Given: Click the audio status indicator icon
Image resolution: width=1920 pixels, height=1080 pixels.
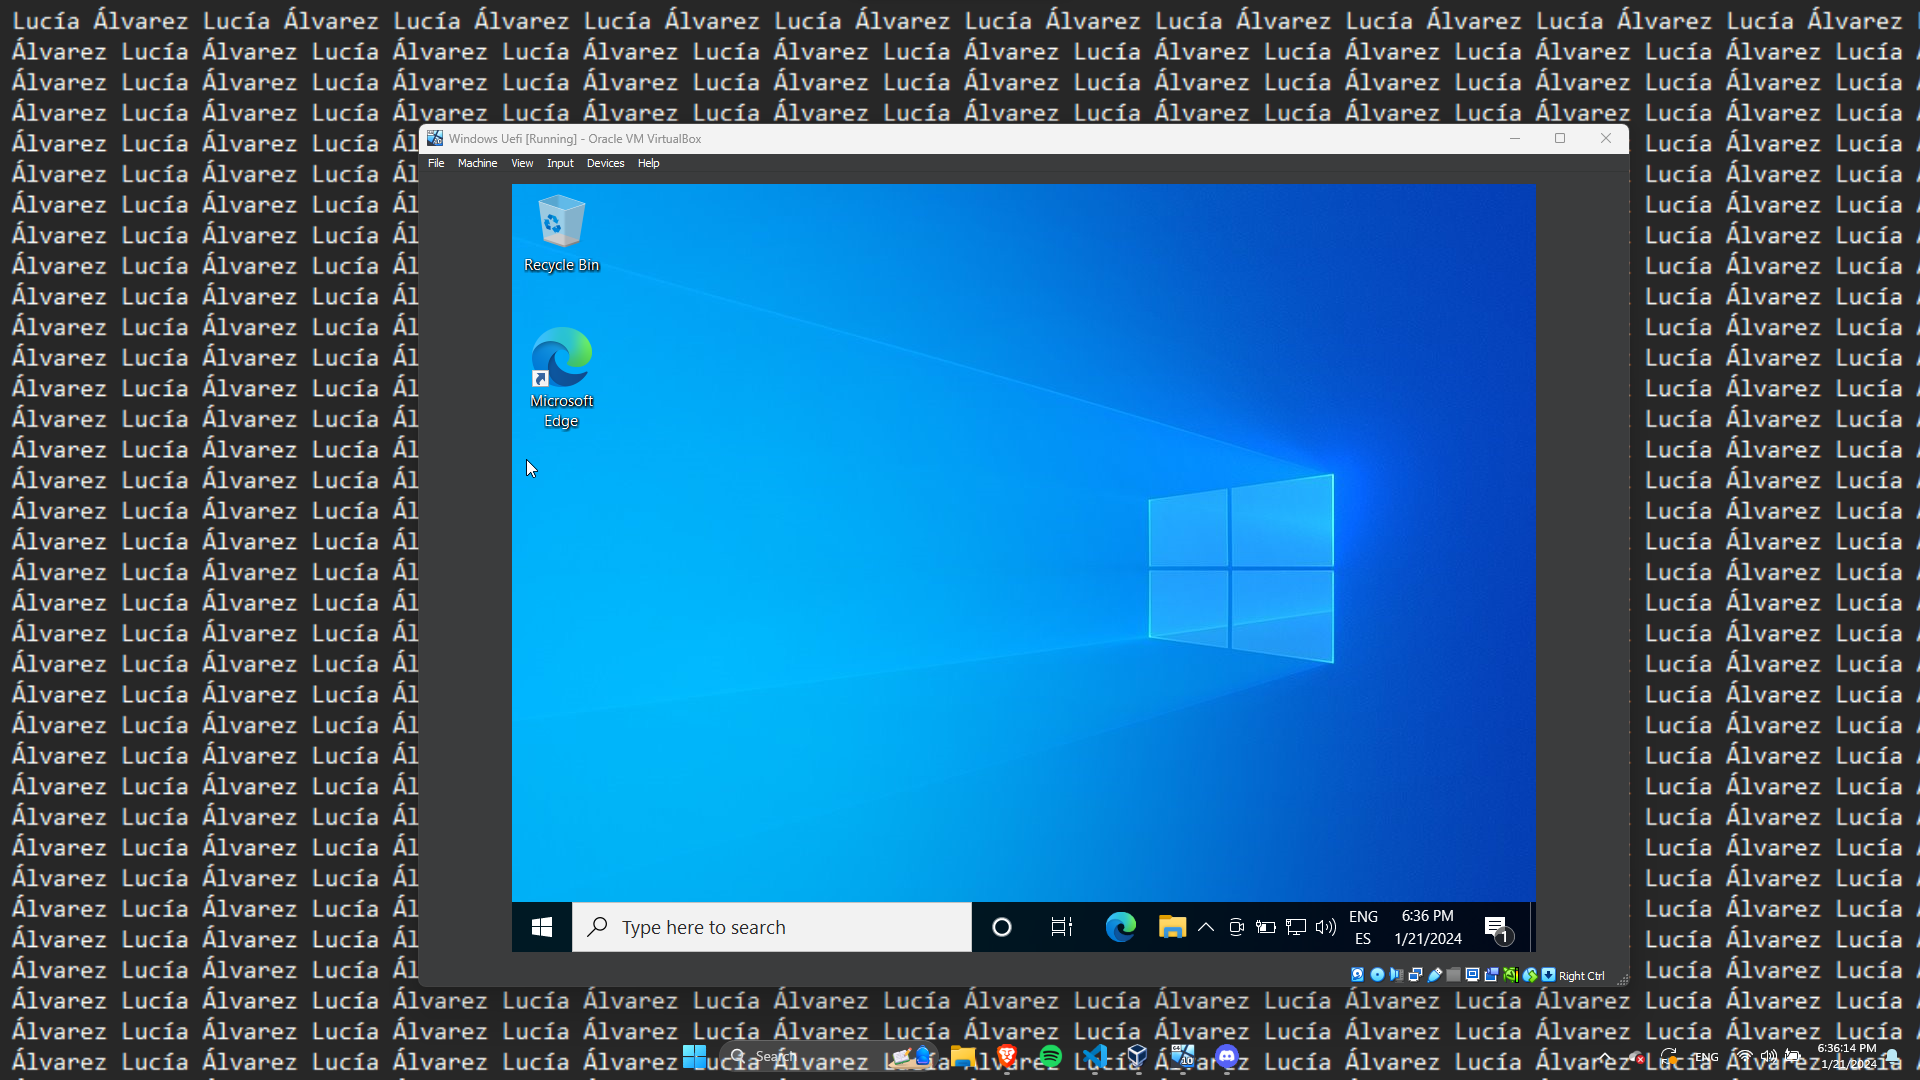Looking at the screenshot, I should tap(1396, 975).
